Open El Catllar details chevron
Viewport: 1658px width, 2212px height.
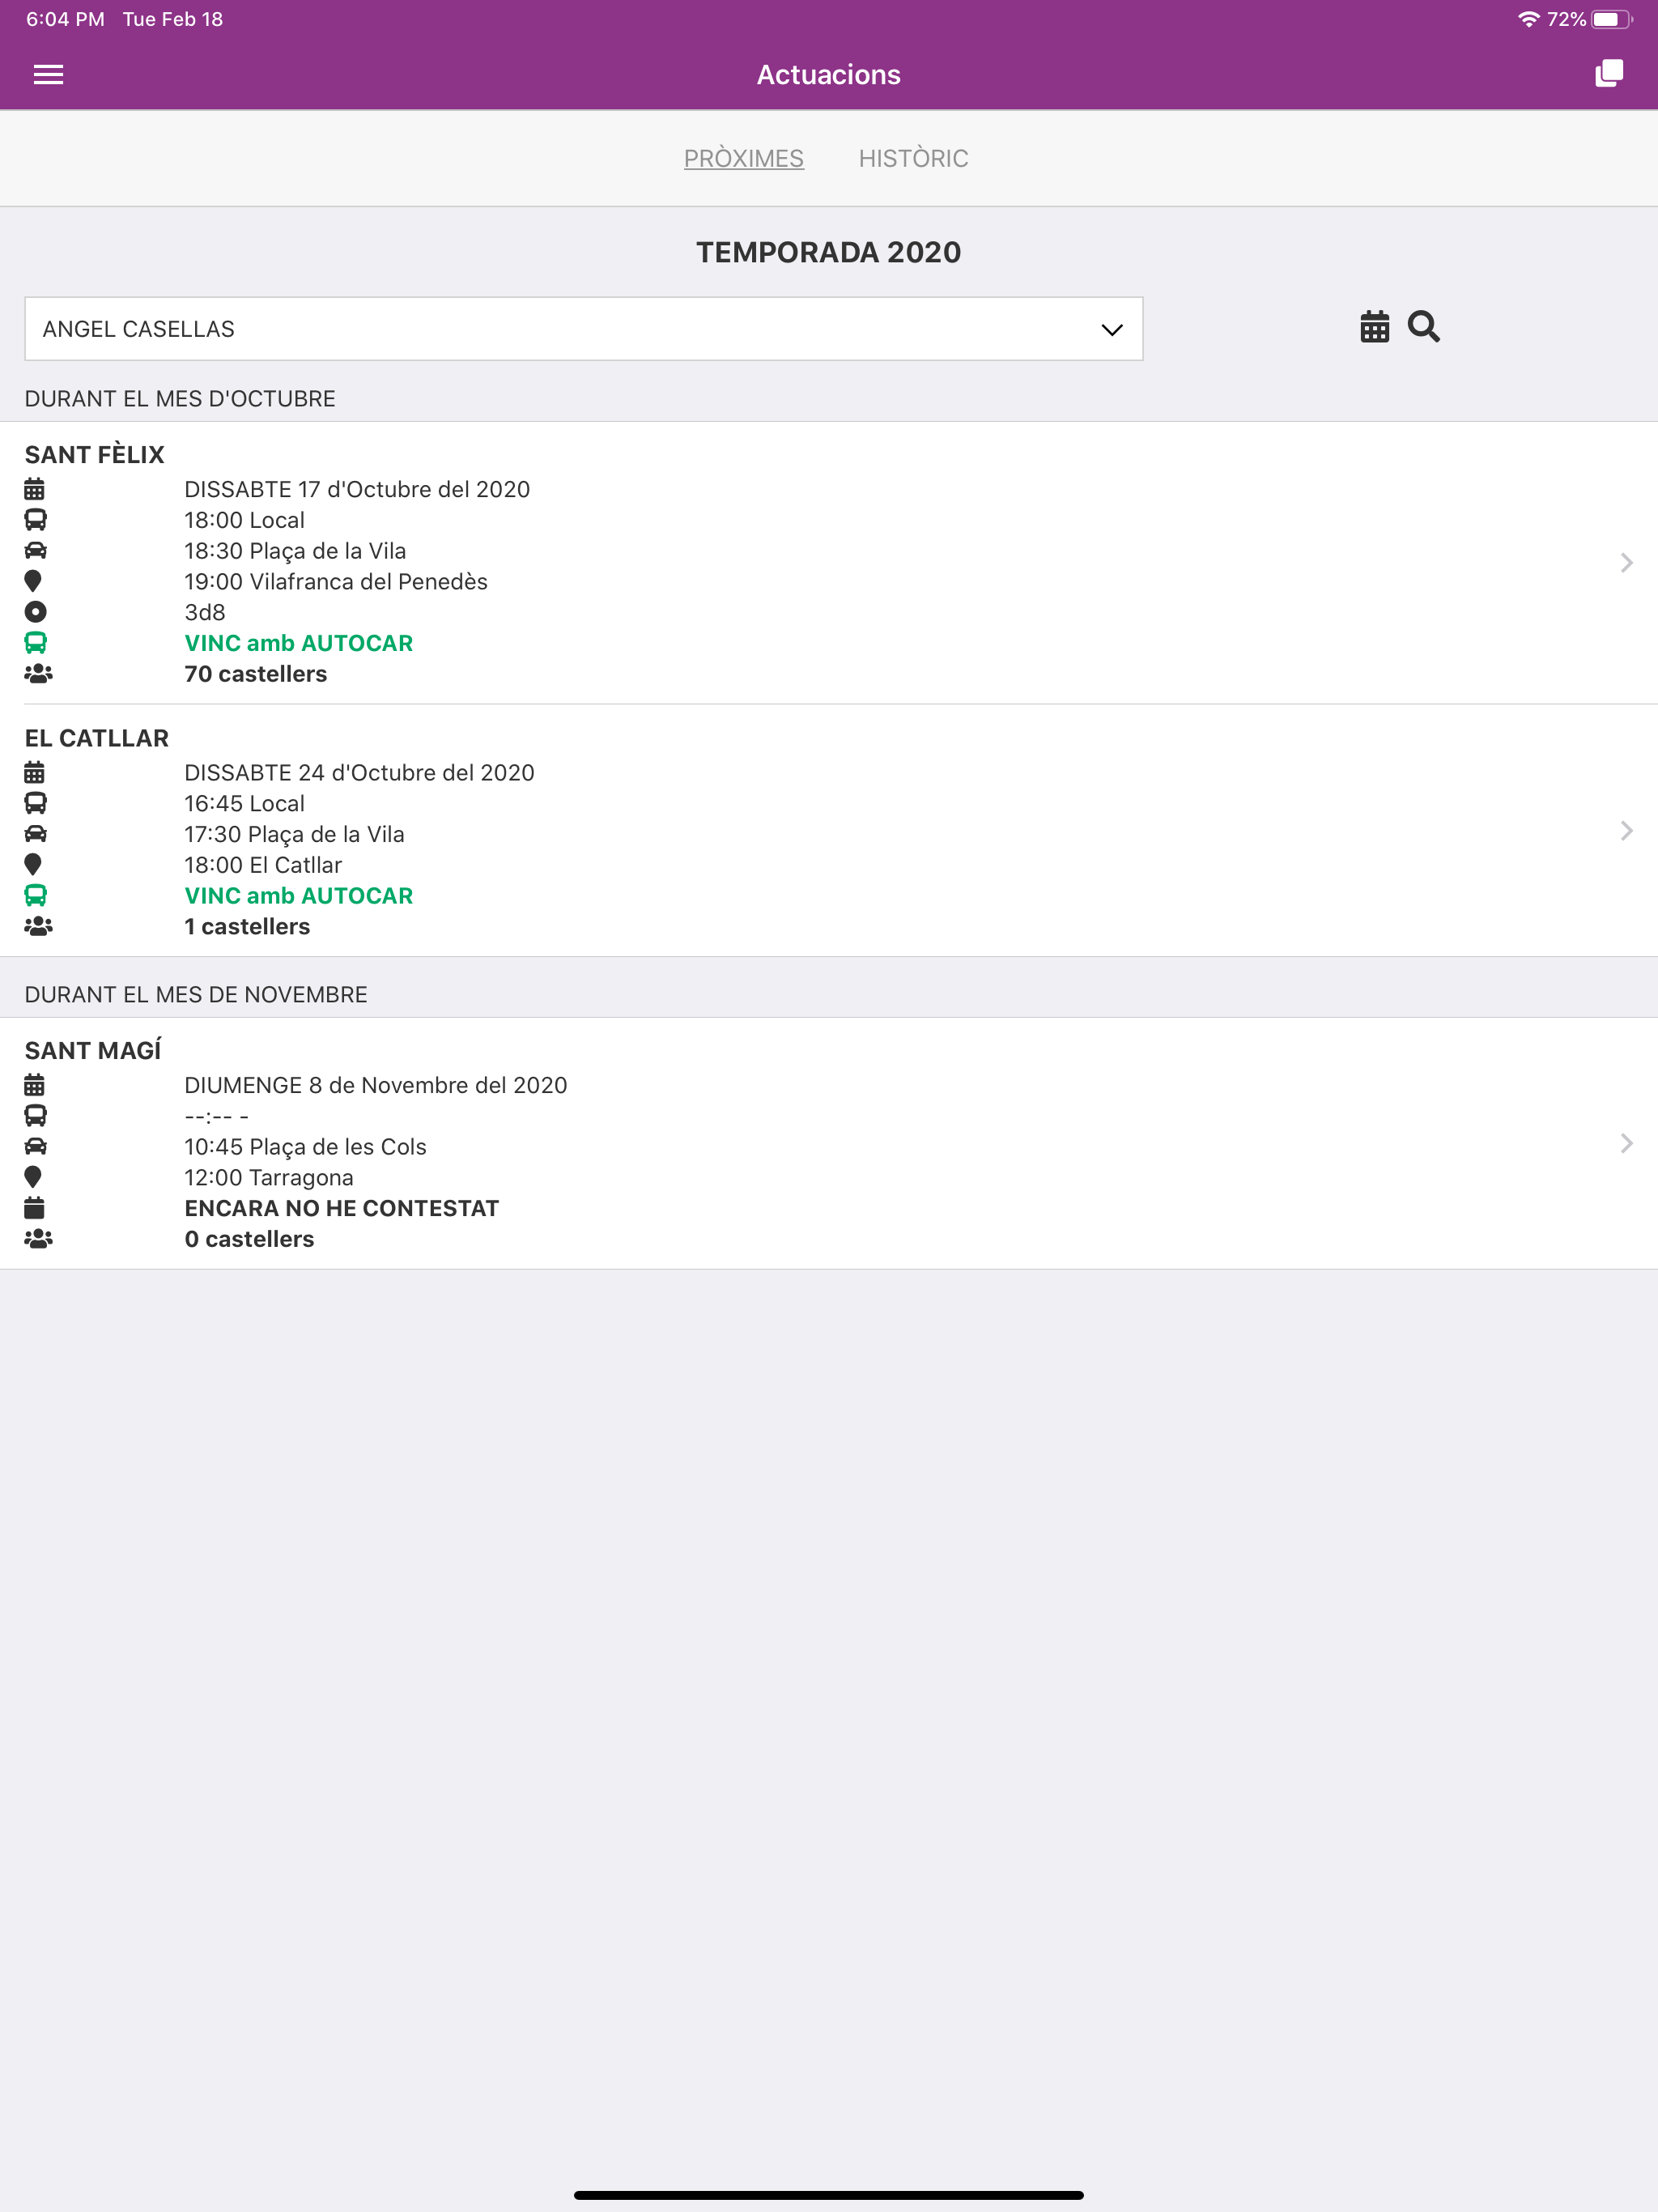click(1626, 831)
